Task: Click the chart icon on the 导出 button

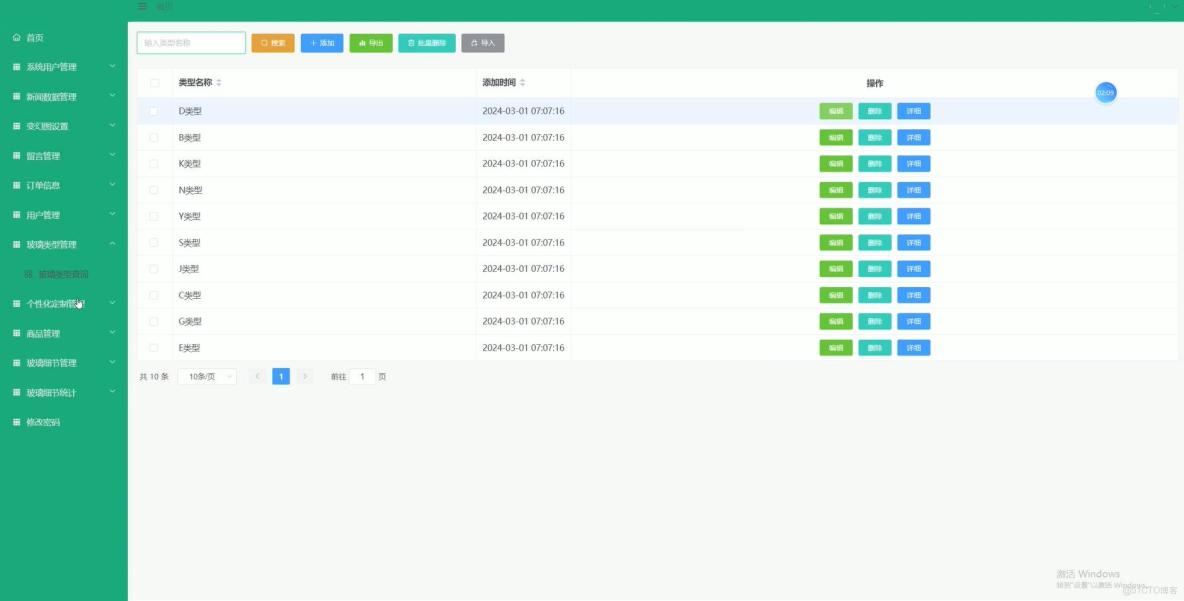Action: pyautogui.click(x=362, y=43)
